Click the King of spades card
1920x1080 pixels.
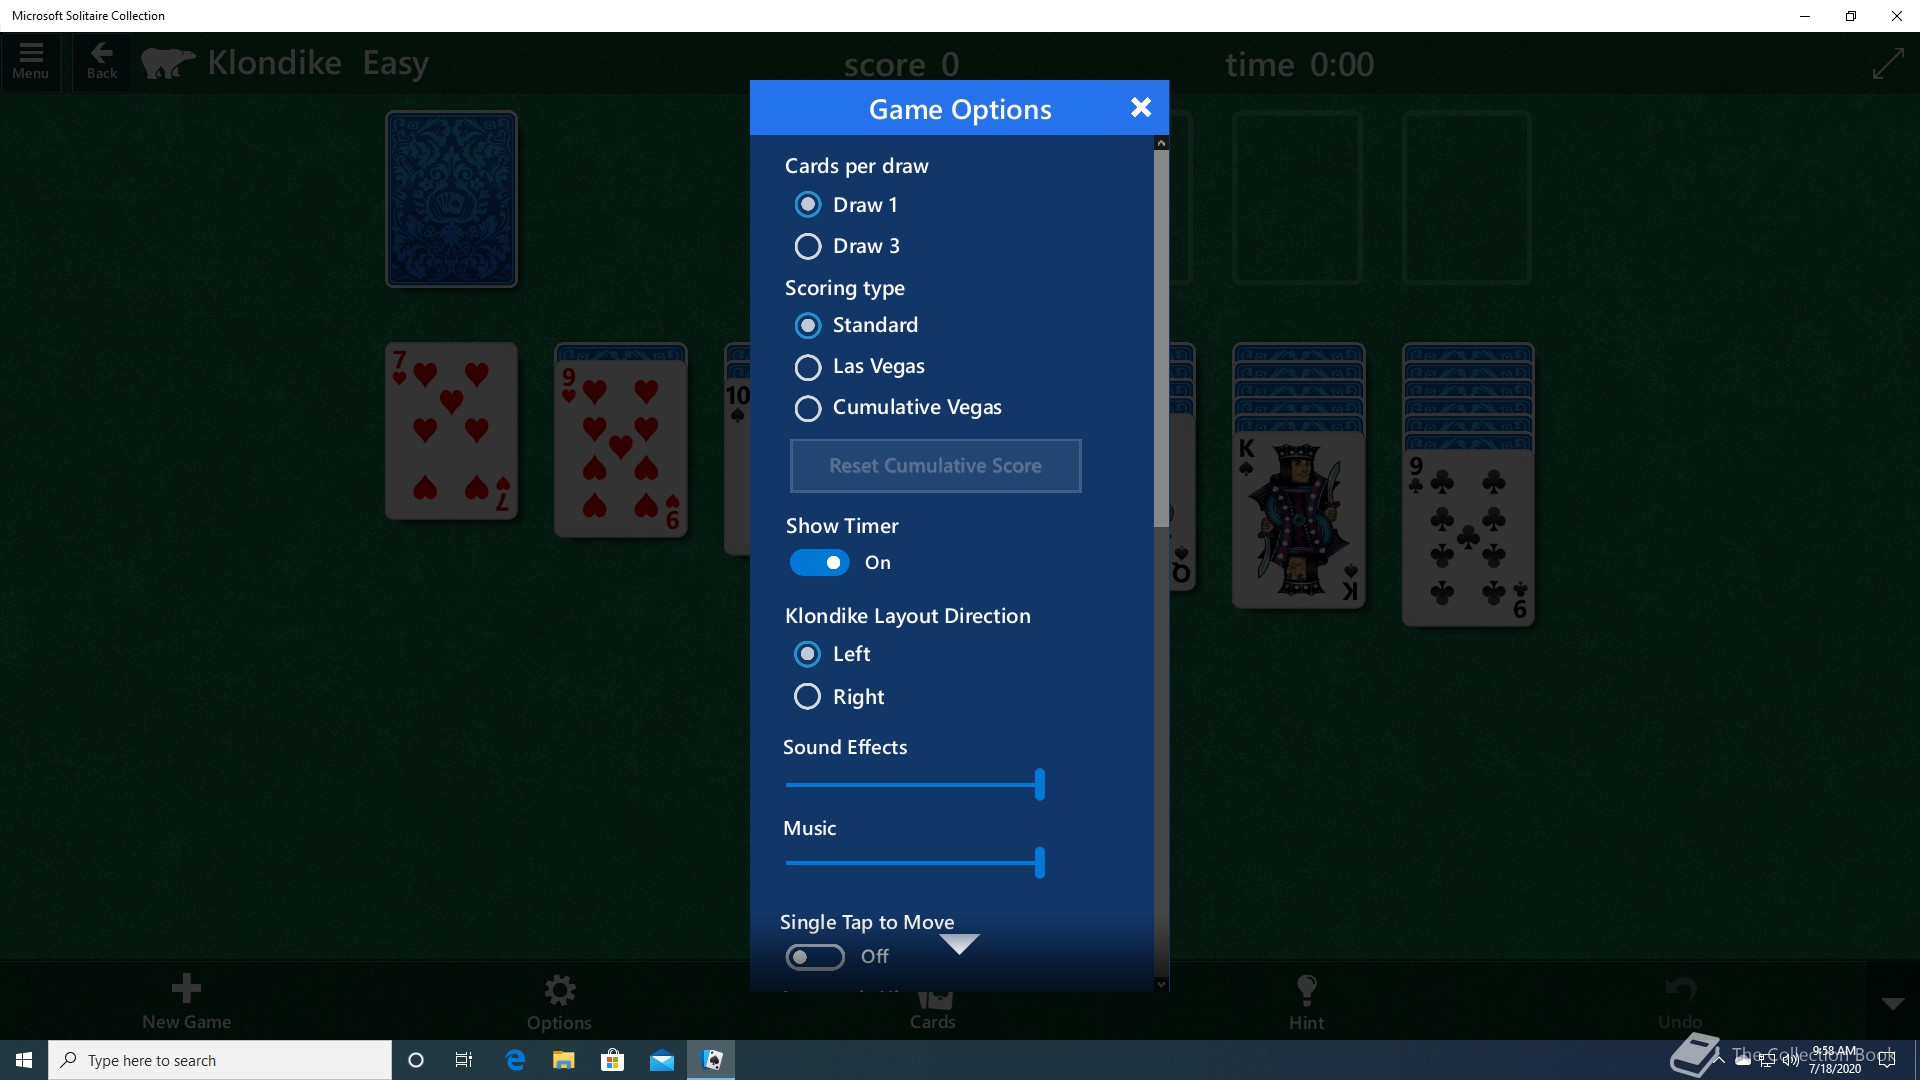pyautogui.click(x=1299, y=519)
